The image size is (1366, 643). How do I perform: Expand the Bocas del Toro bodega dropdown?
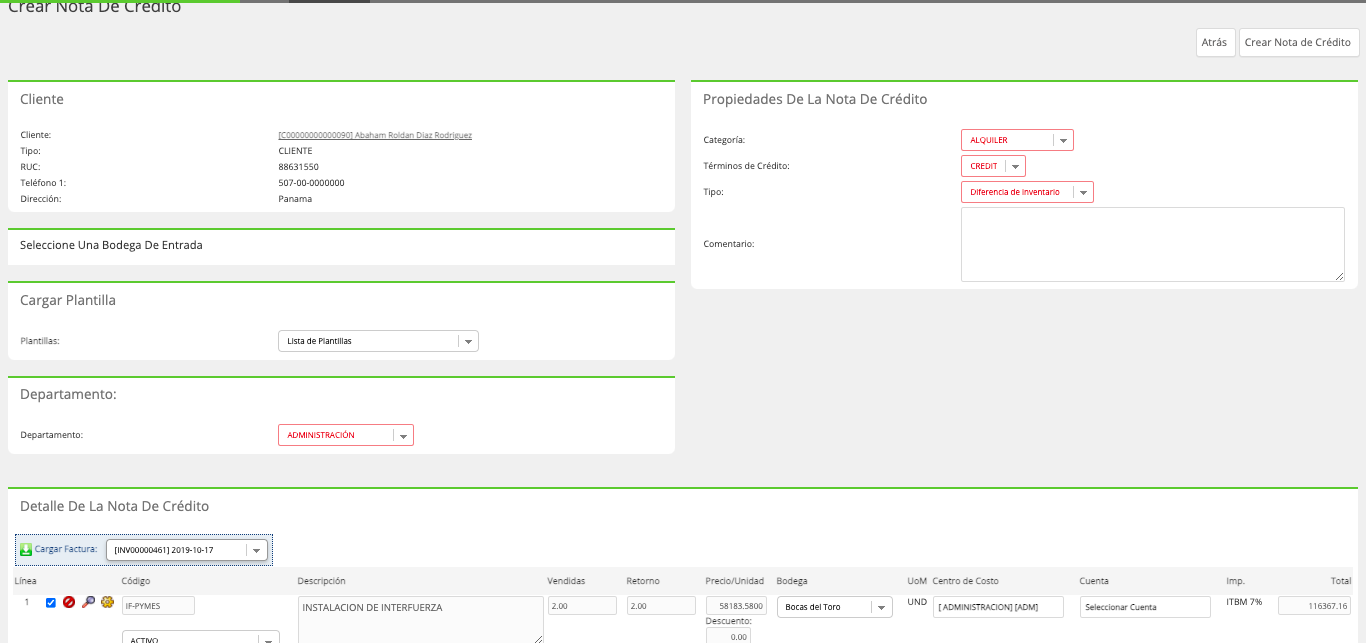[835, 607]
